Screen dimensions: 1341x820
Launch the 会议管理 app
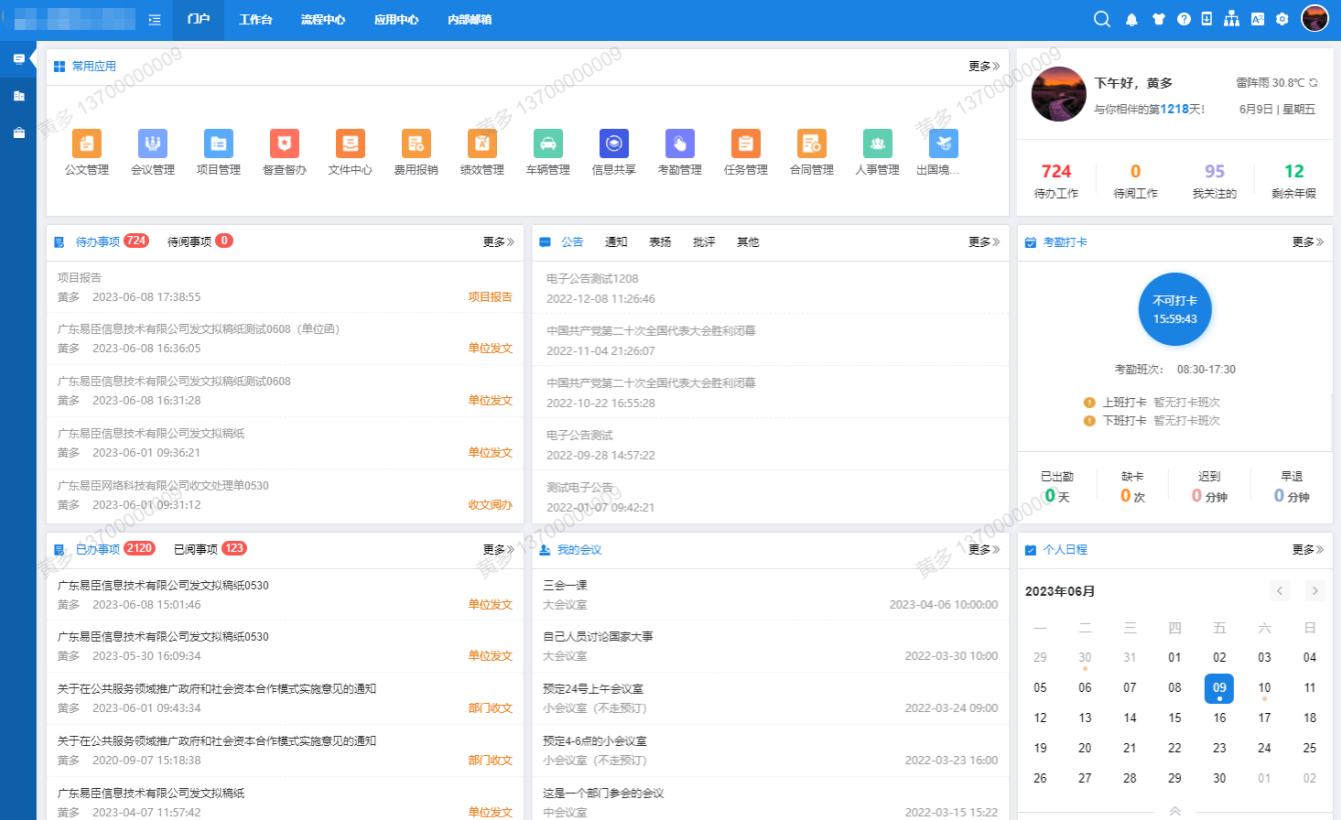pos(153,144)
